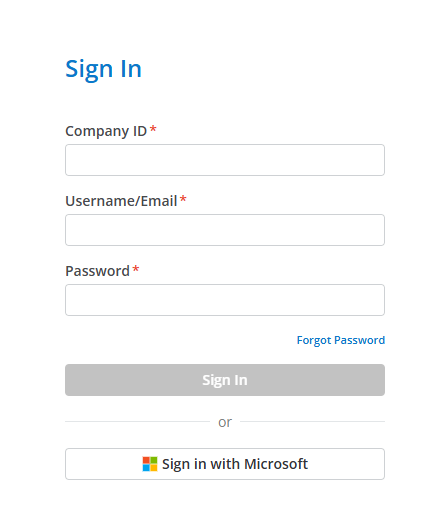Open the Forgot Password link
433x513 pixels.
(341, 340)
